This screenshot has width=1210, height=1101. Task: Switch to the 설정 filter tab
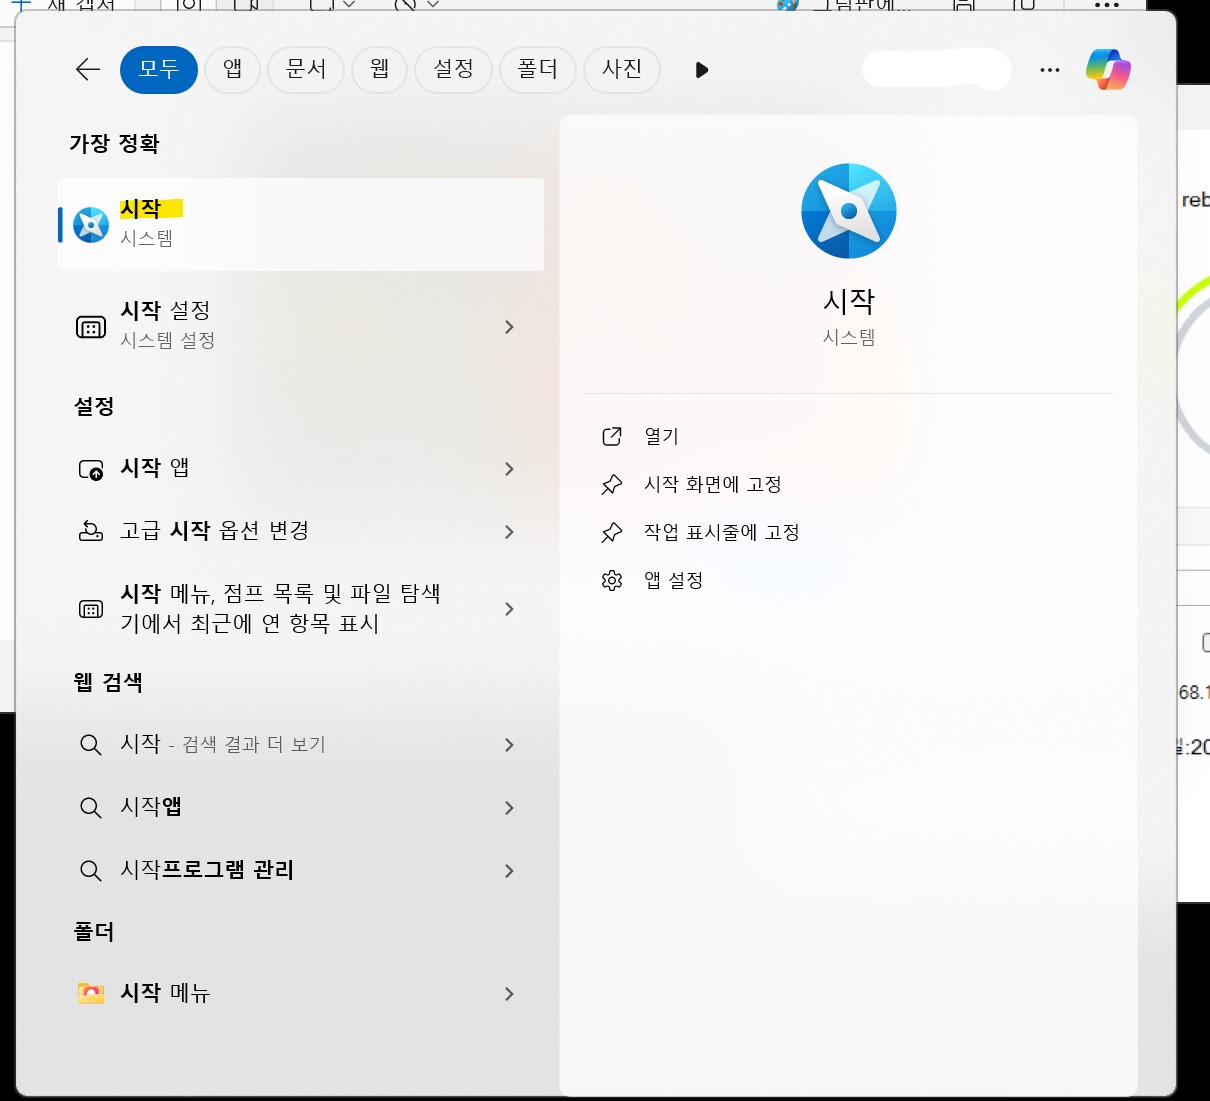453,69
